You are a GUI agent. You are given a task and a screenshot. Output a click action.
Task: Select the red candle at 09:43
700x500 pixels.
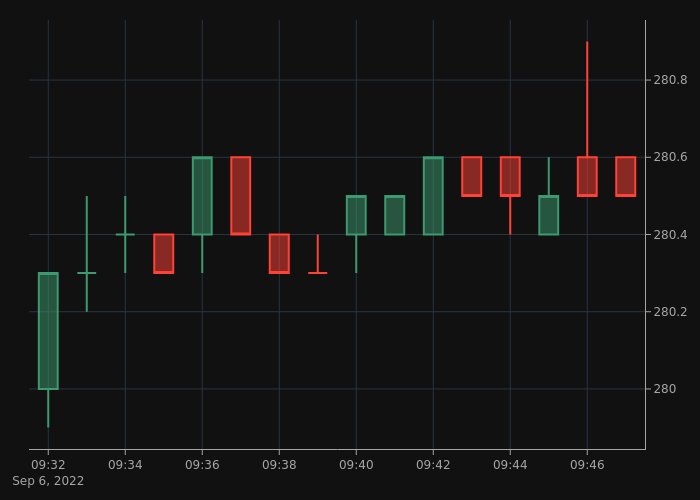(471, 176)
